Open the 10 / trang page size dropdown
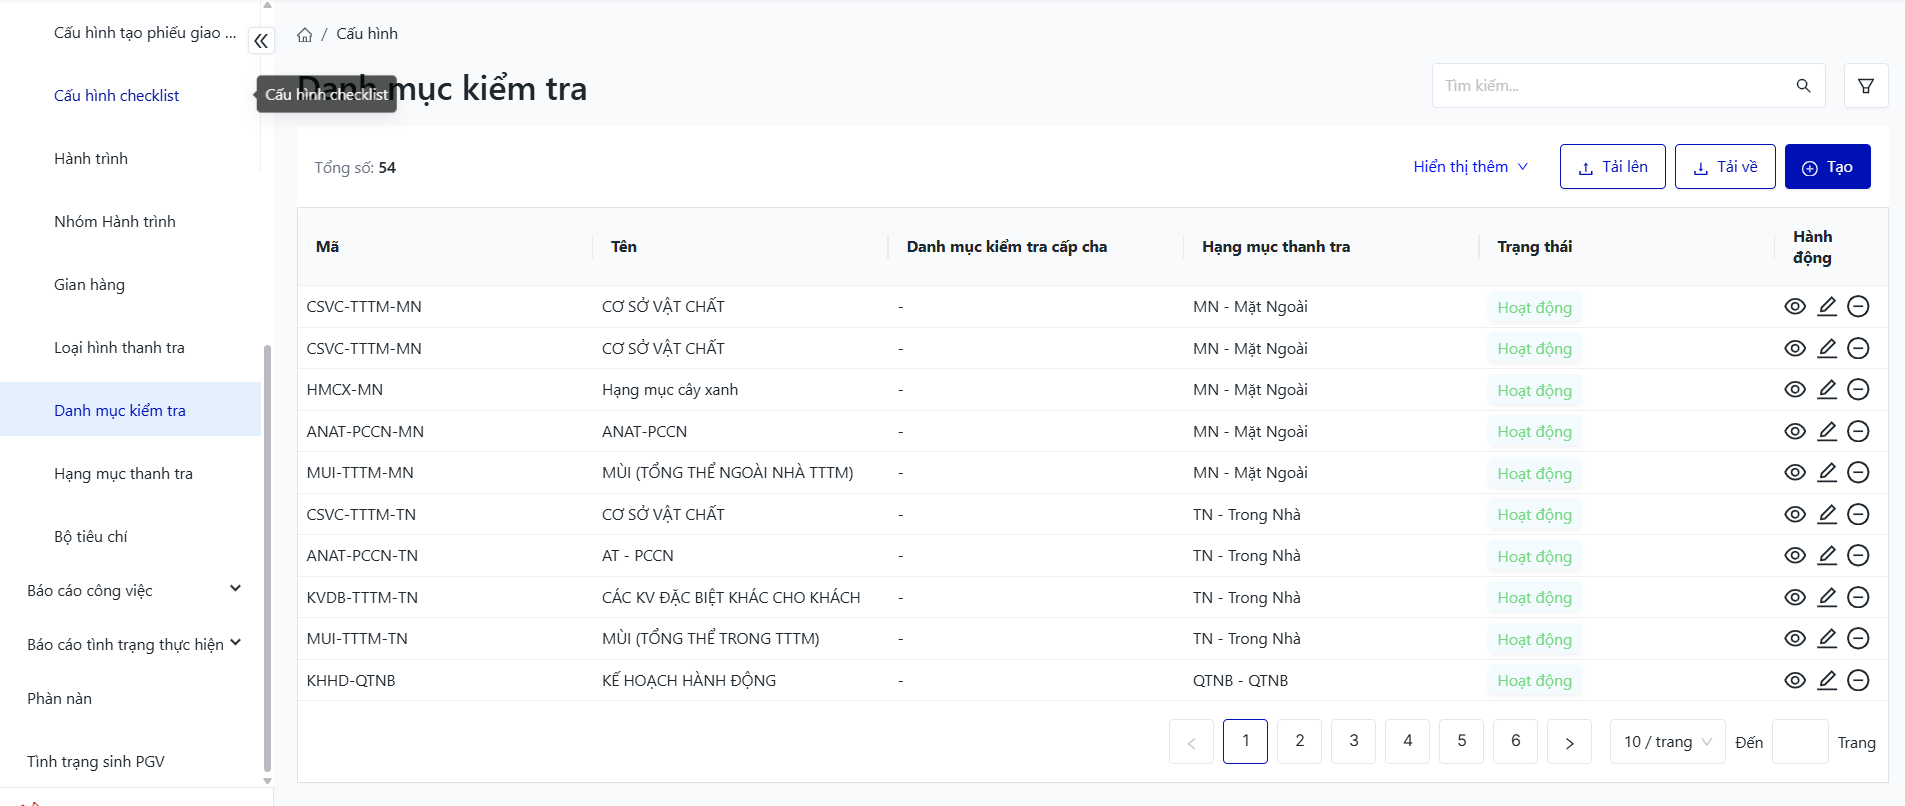The image size is (1905, 806). 1667,742
